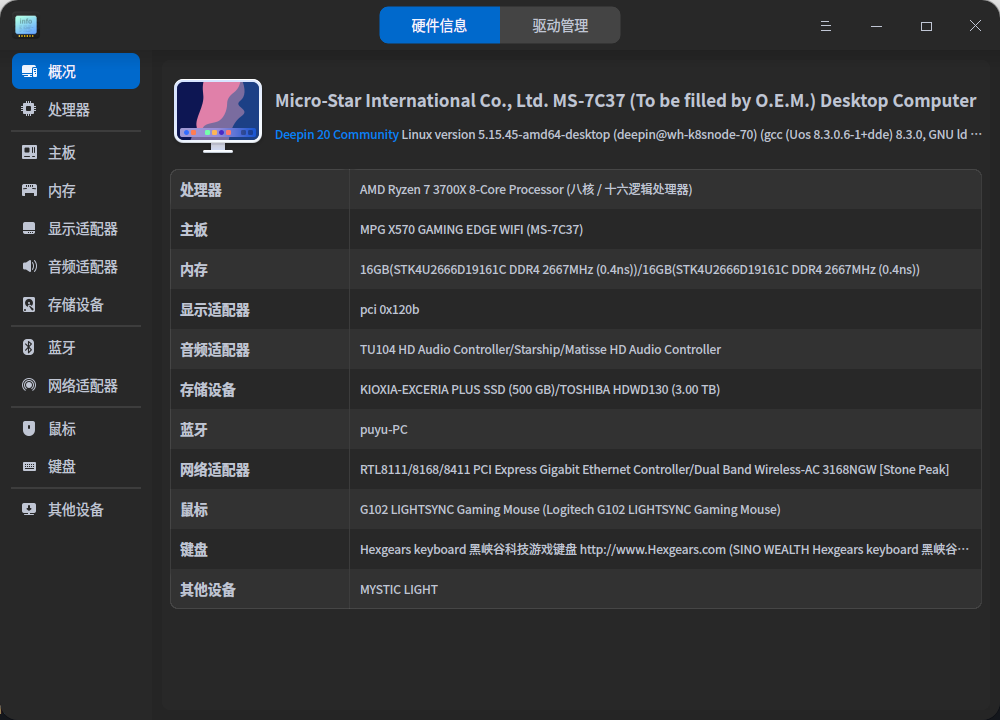Screen dimensions: 1000x720
Task: Switch to the 硬件信息 tab
Action: 440,25
